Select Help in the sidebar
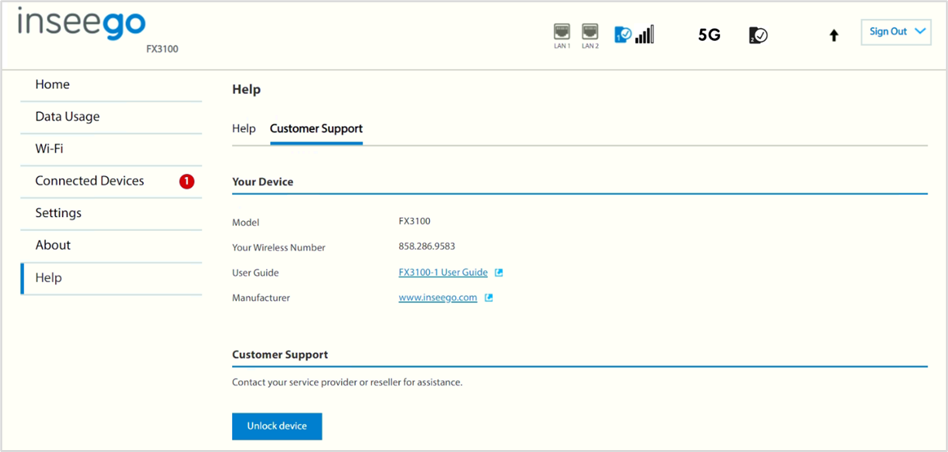This screenshot has height=452, width=948. coord(111,278)
